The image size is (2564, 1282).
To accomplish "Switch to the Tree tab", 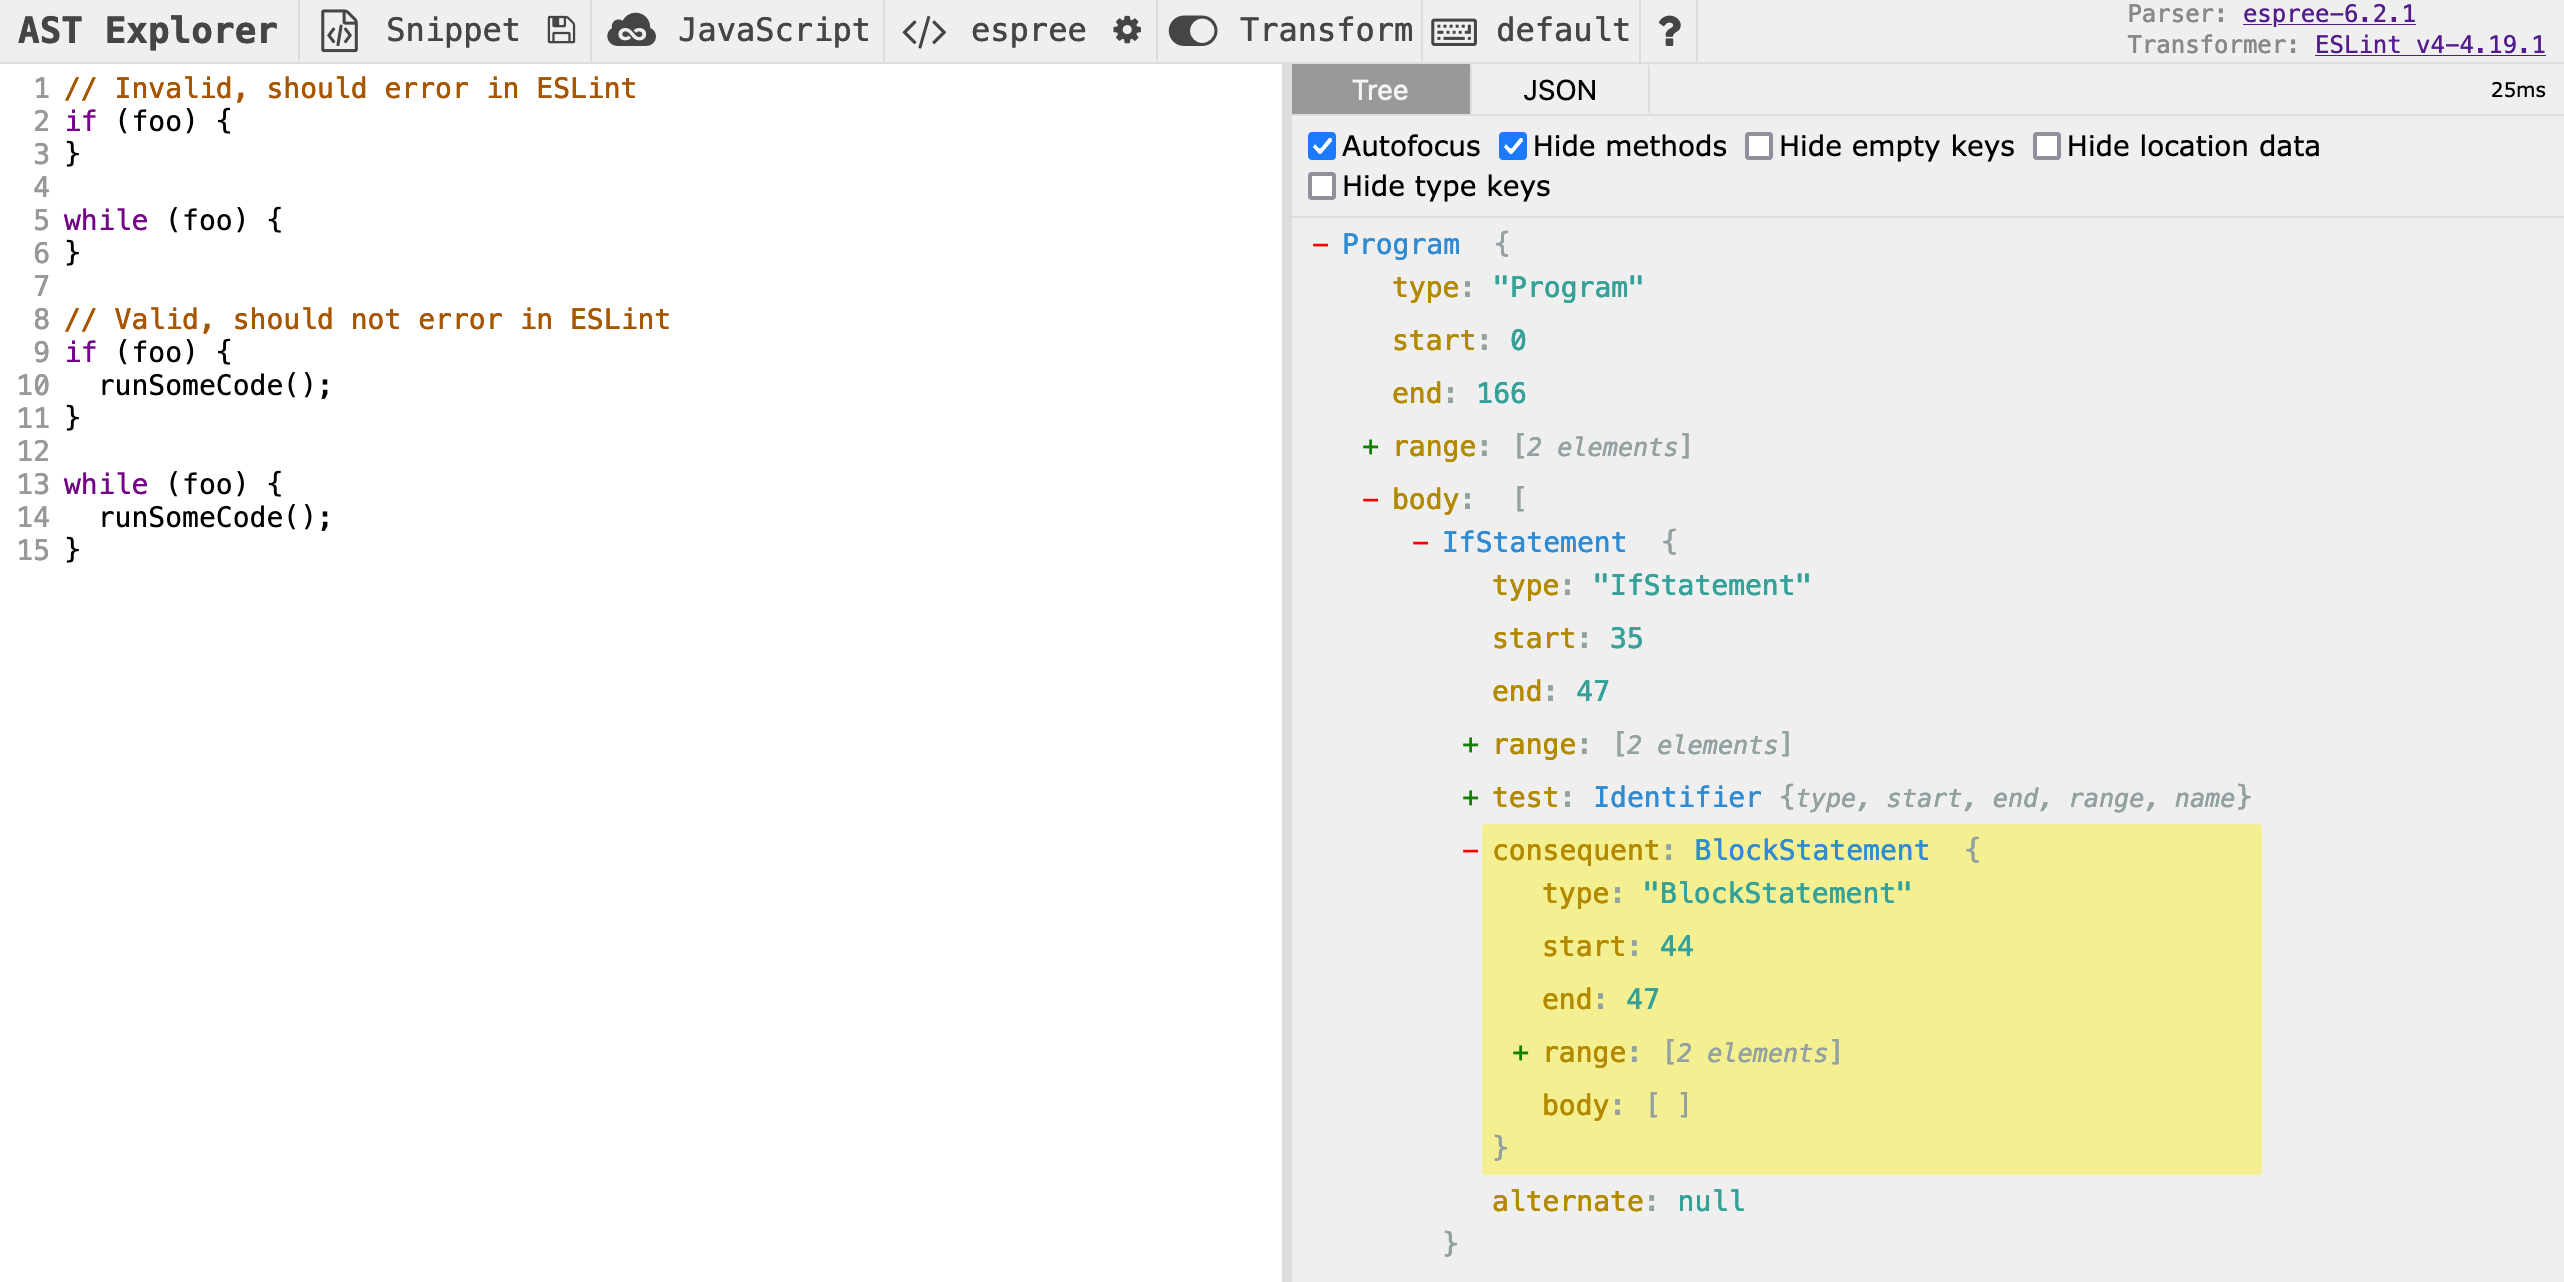I will point(1380,90).
